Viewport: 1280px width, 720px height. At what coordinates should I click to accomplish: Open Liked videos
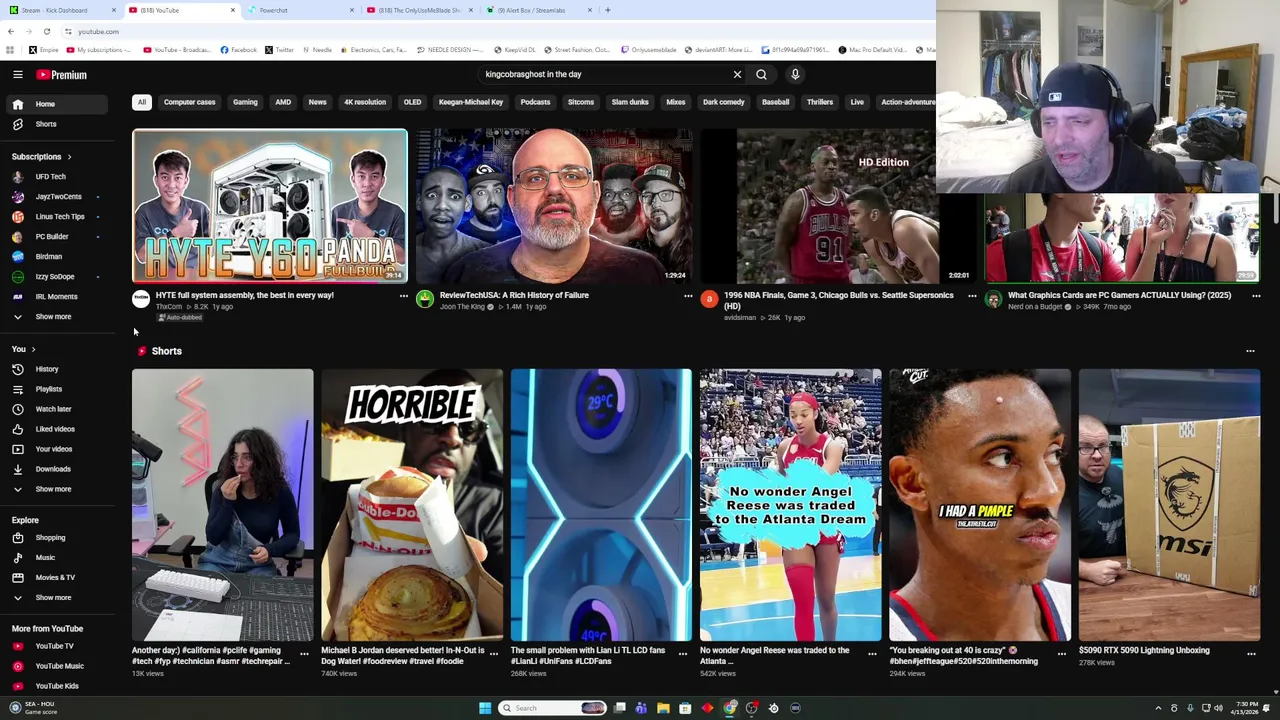tap(55, 429)
